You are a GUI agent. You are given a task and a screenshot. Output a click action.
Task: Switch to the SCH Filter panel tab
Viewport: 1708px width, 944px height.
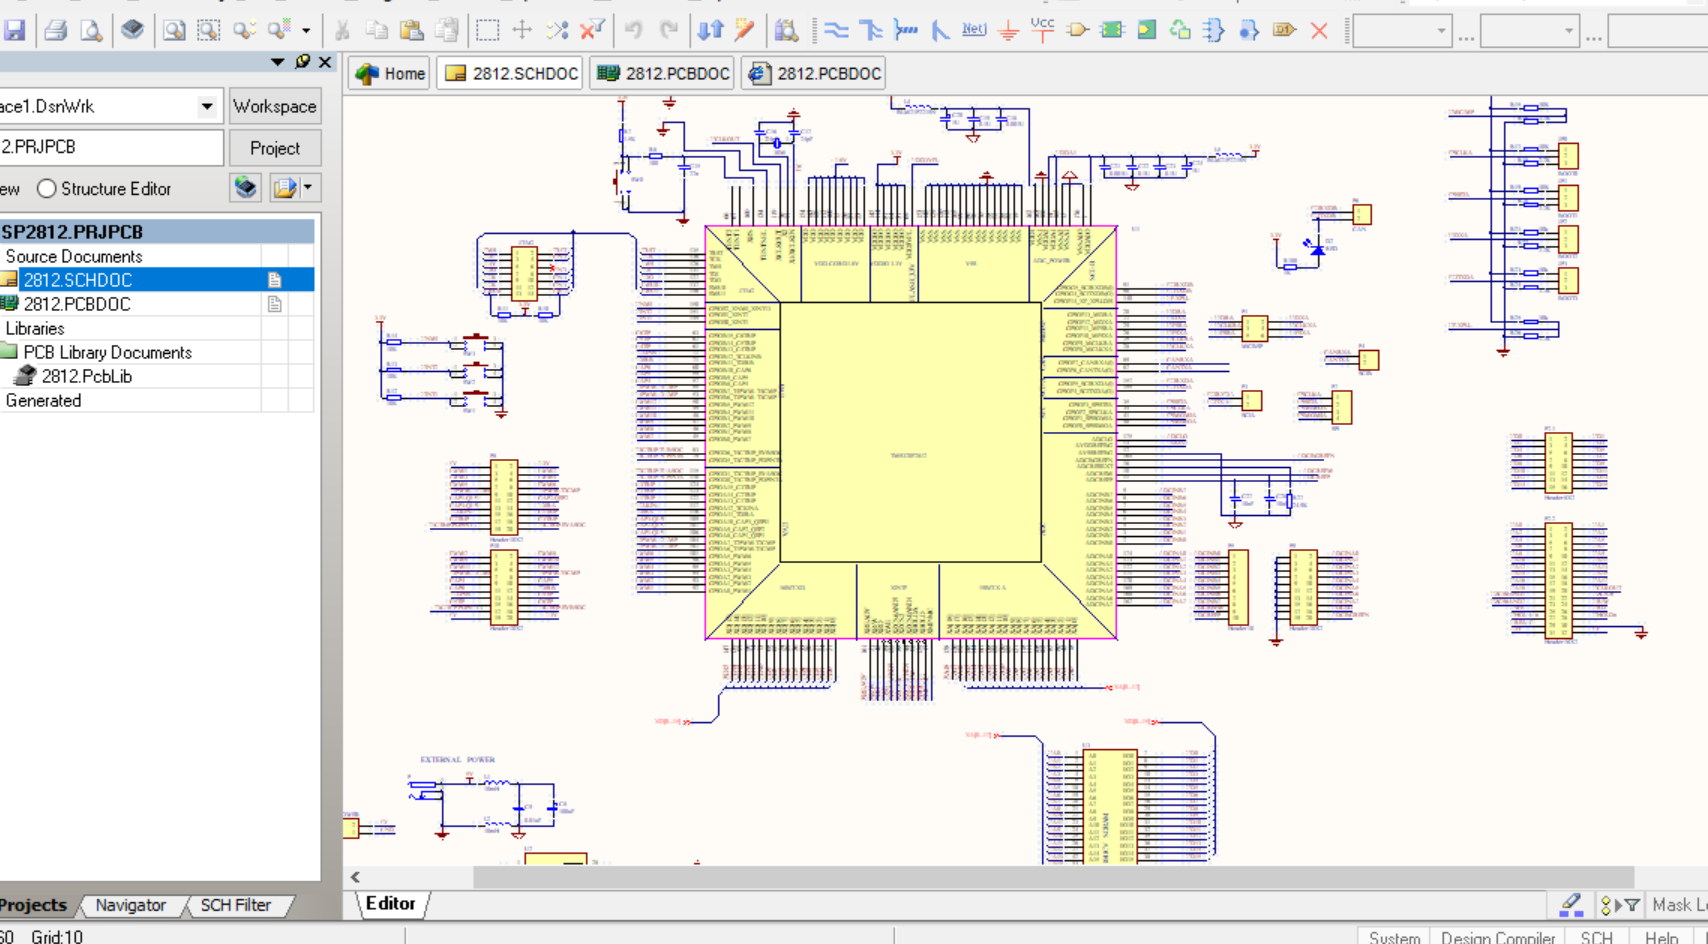point(235,905)
